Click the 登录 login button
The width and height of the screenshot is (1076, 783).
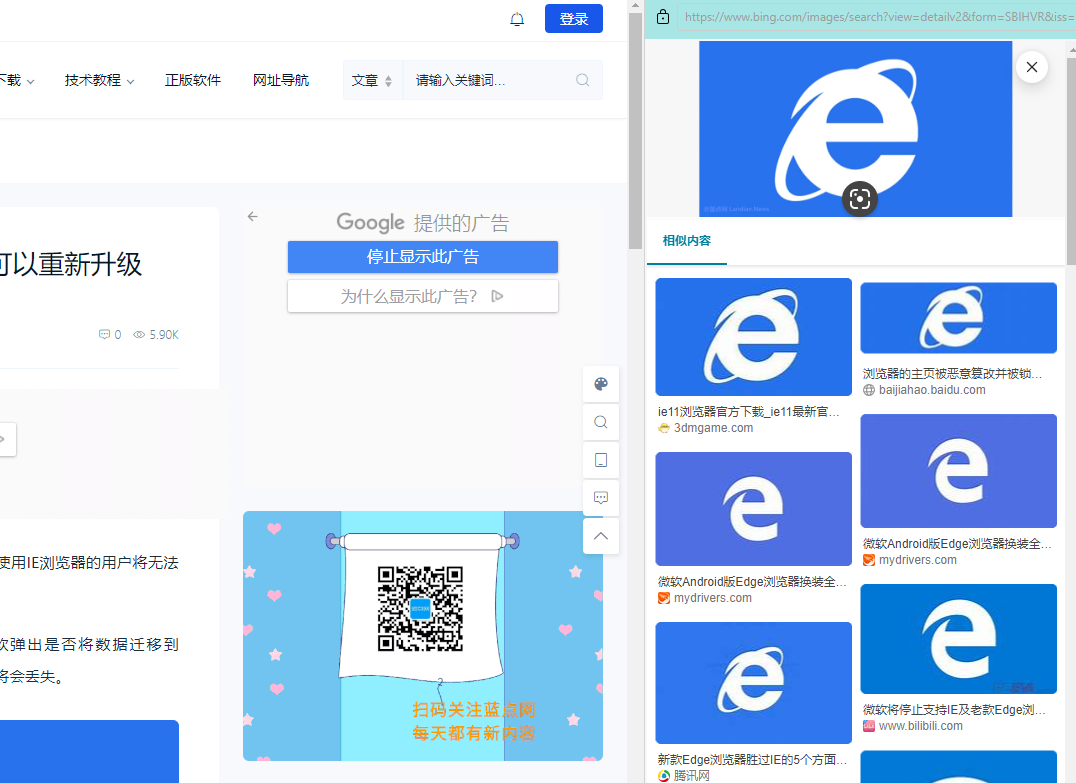[574, 19]
